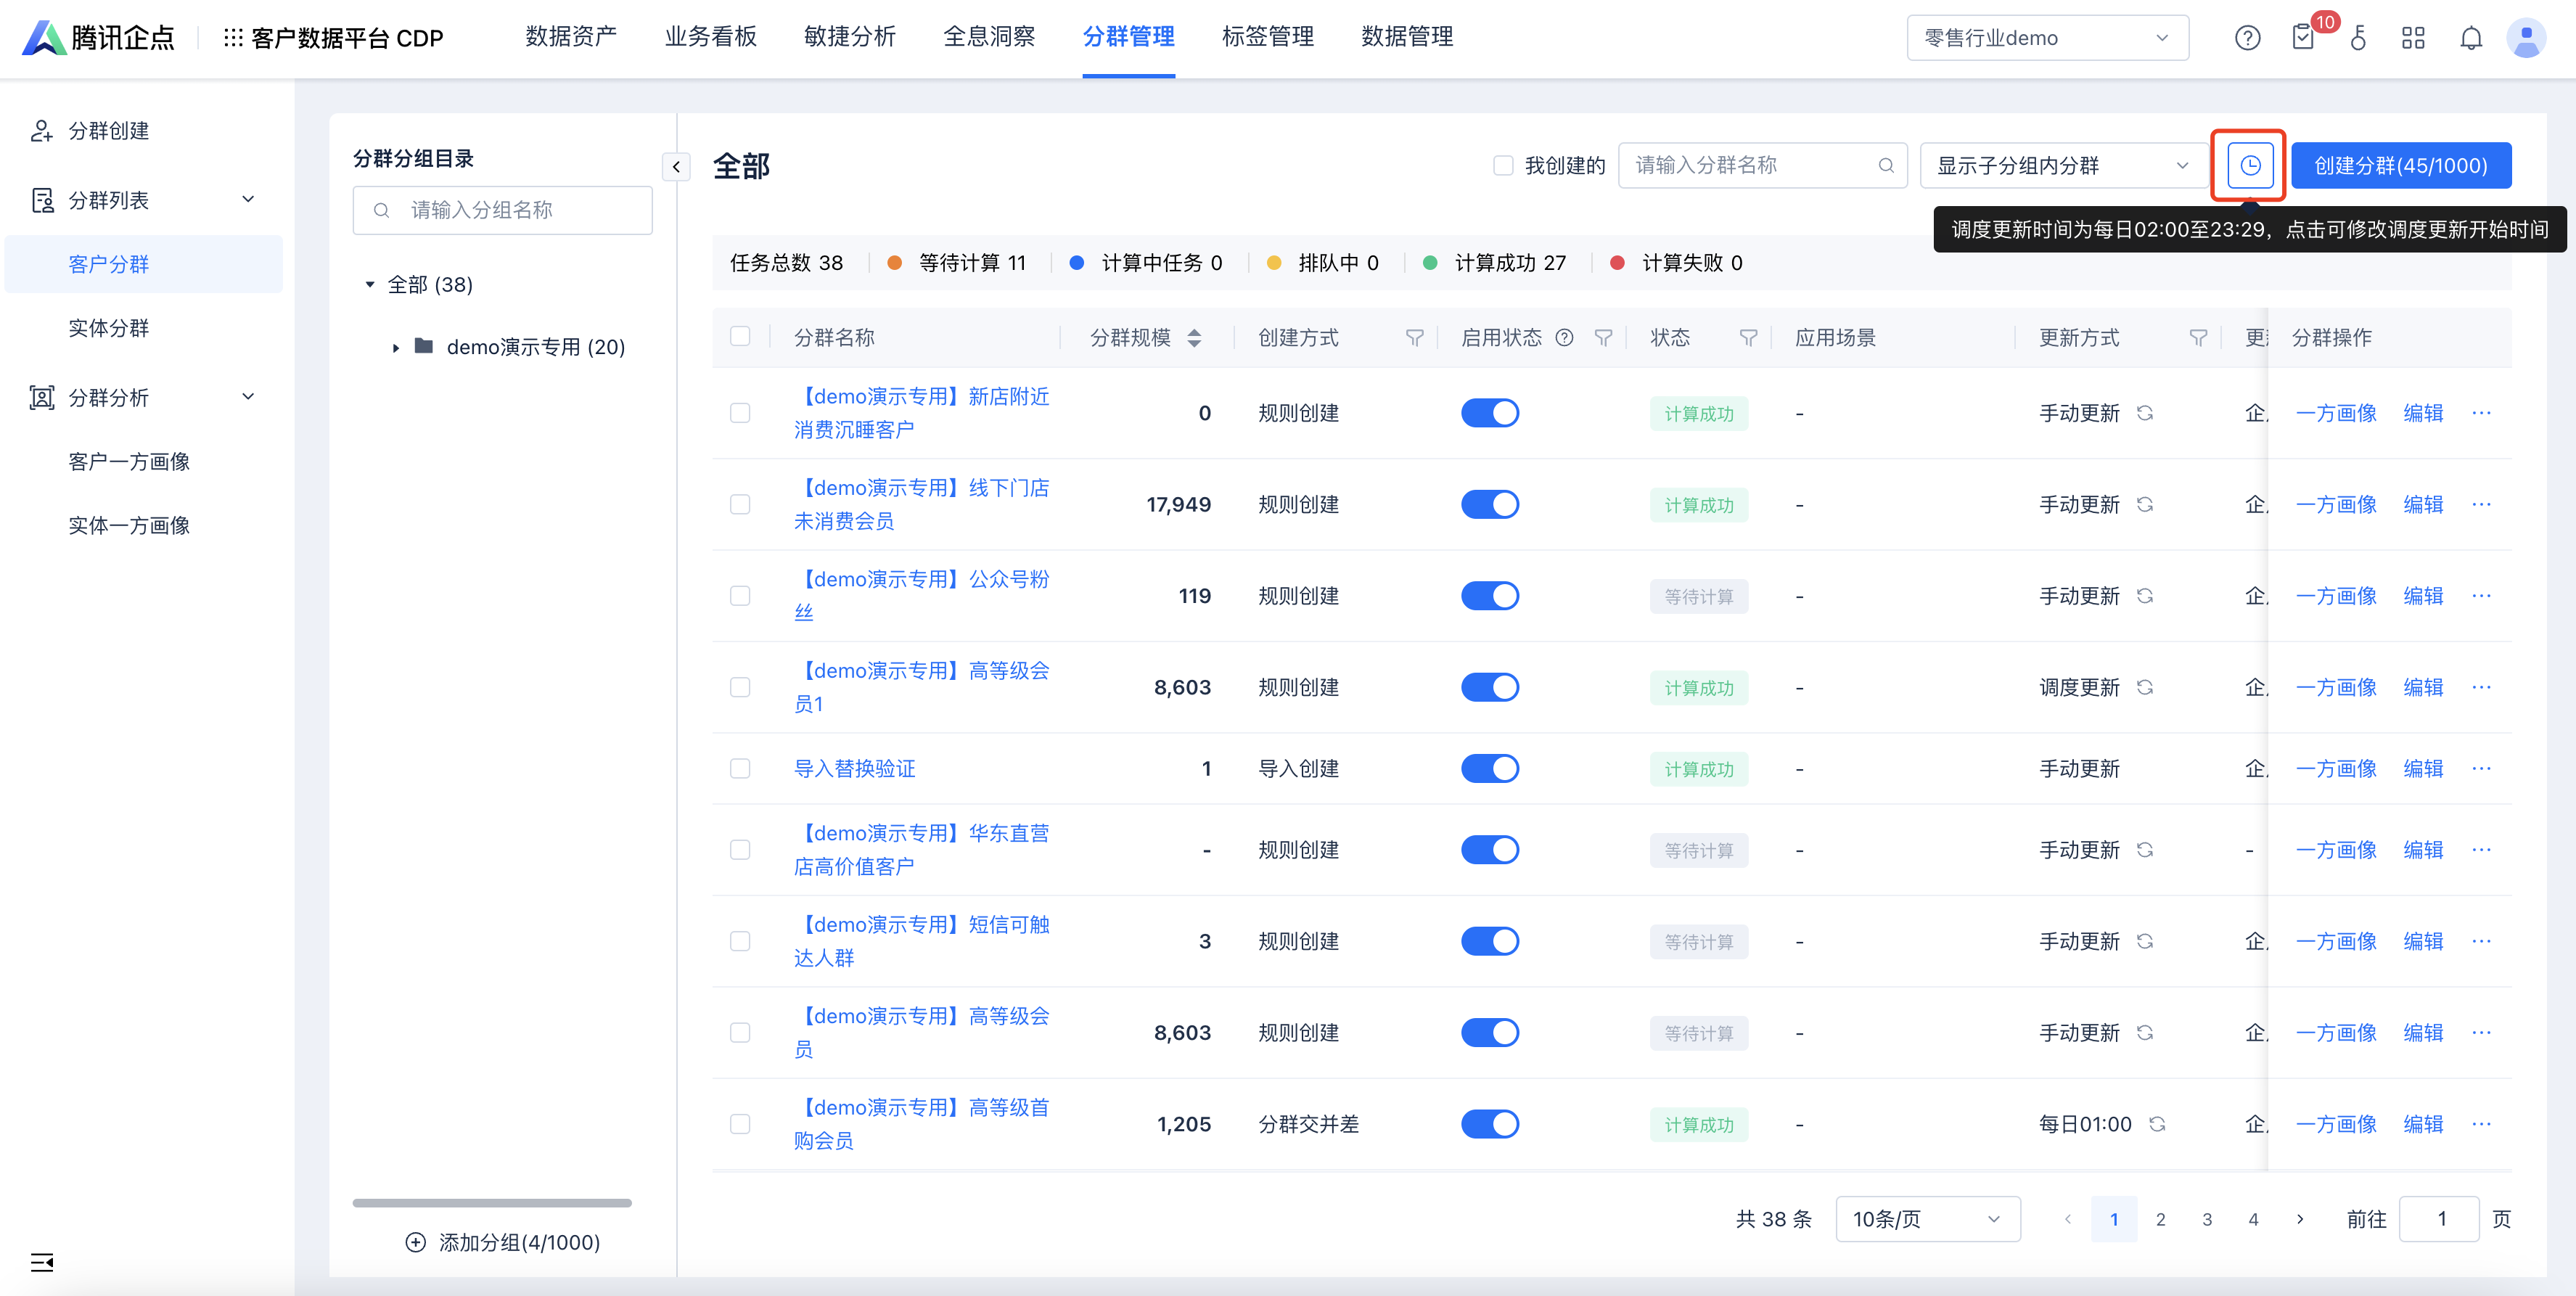Collapse the 分群分析 sidebar section
2576x1296 pixels.
(x=248, y=397)
